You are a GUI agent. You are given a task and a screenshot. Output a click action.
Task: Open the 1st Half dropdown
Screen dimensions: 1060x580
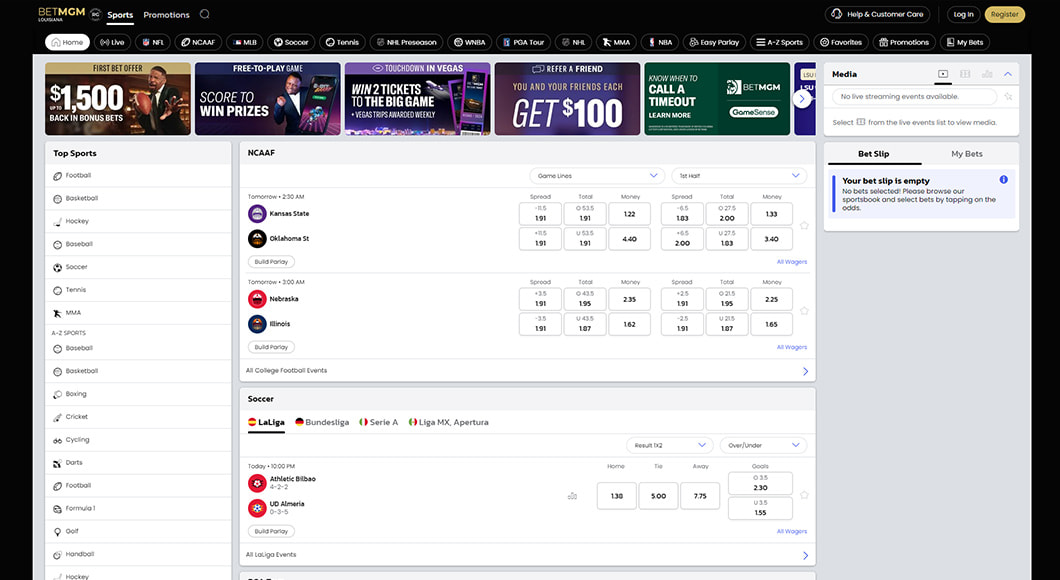point(739,176)
